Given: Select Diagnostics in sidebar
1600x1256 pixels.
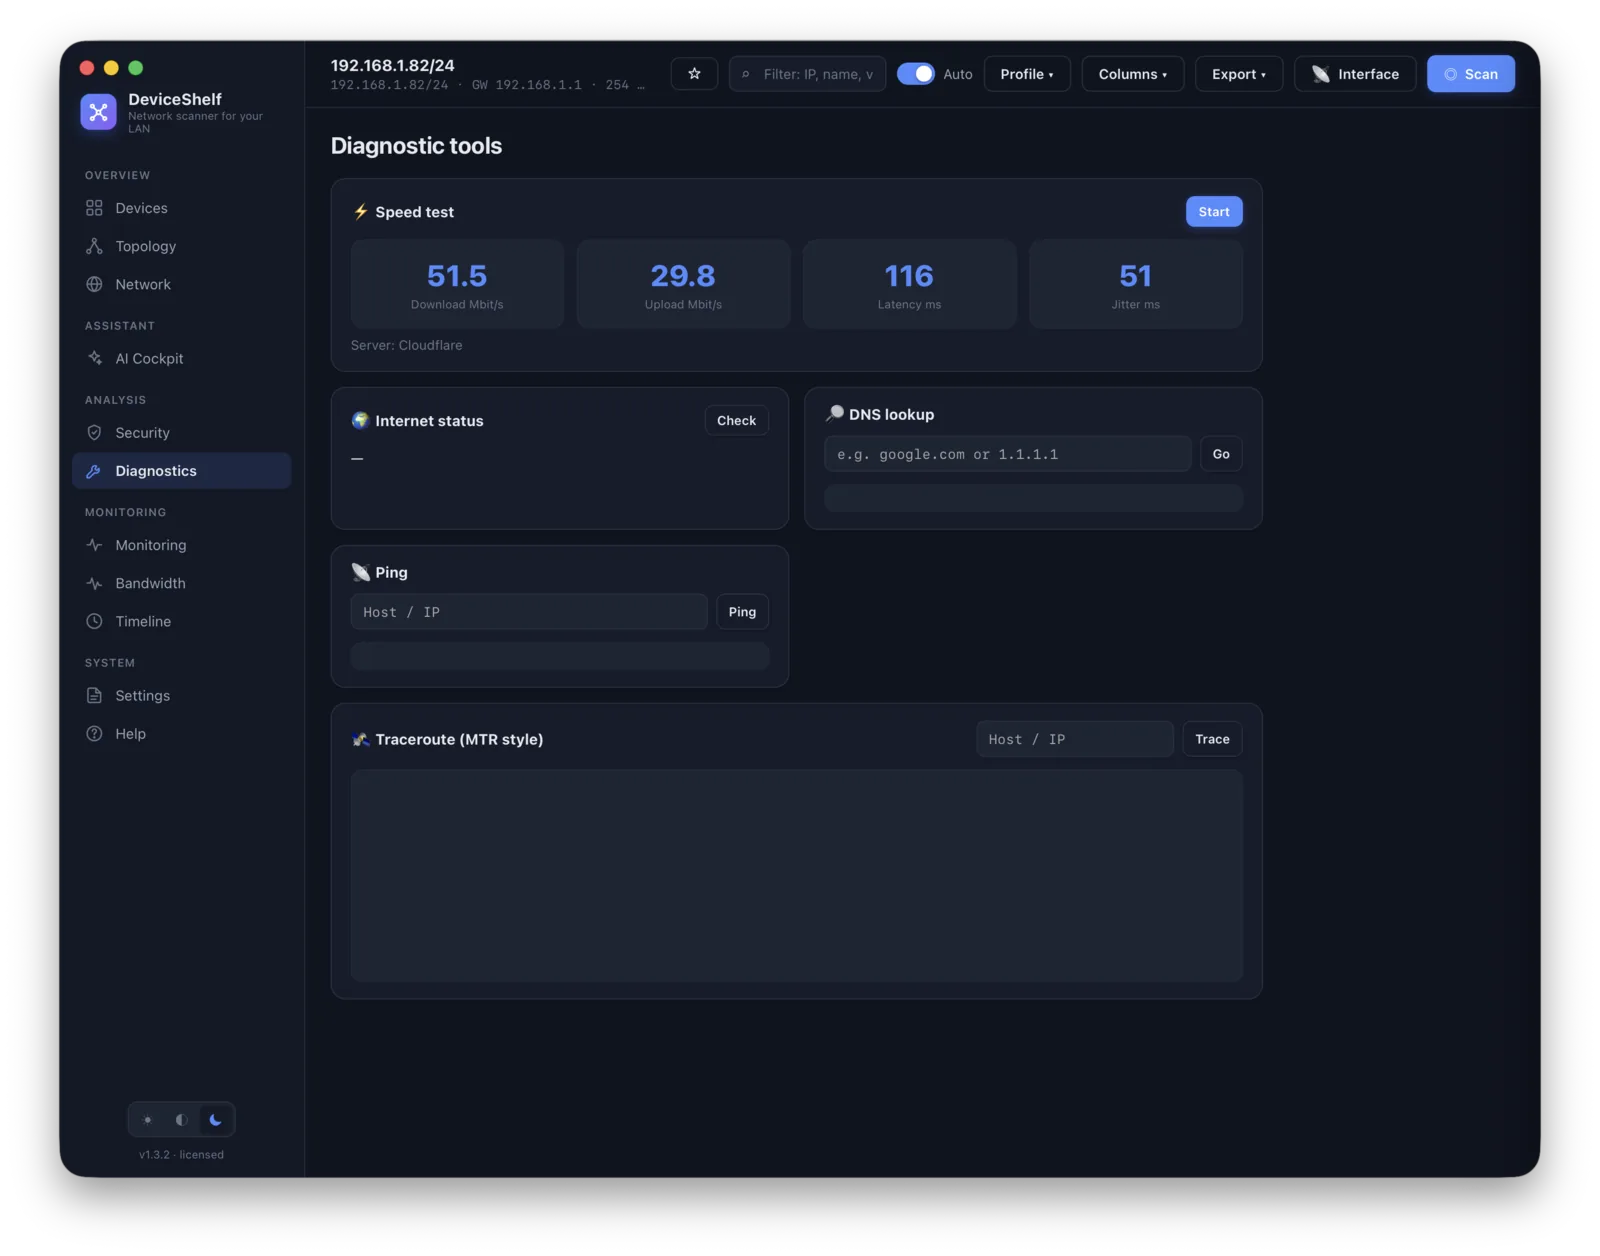Looking at the screenshot, I should click(x=181, y=471).
